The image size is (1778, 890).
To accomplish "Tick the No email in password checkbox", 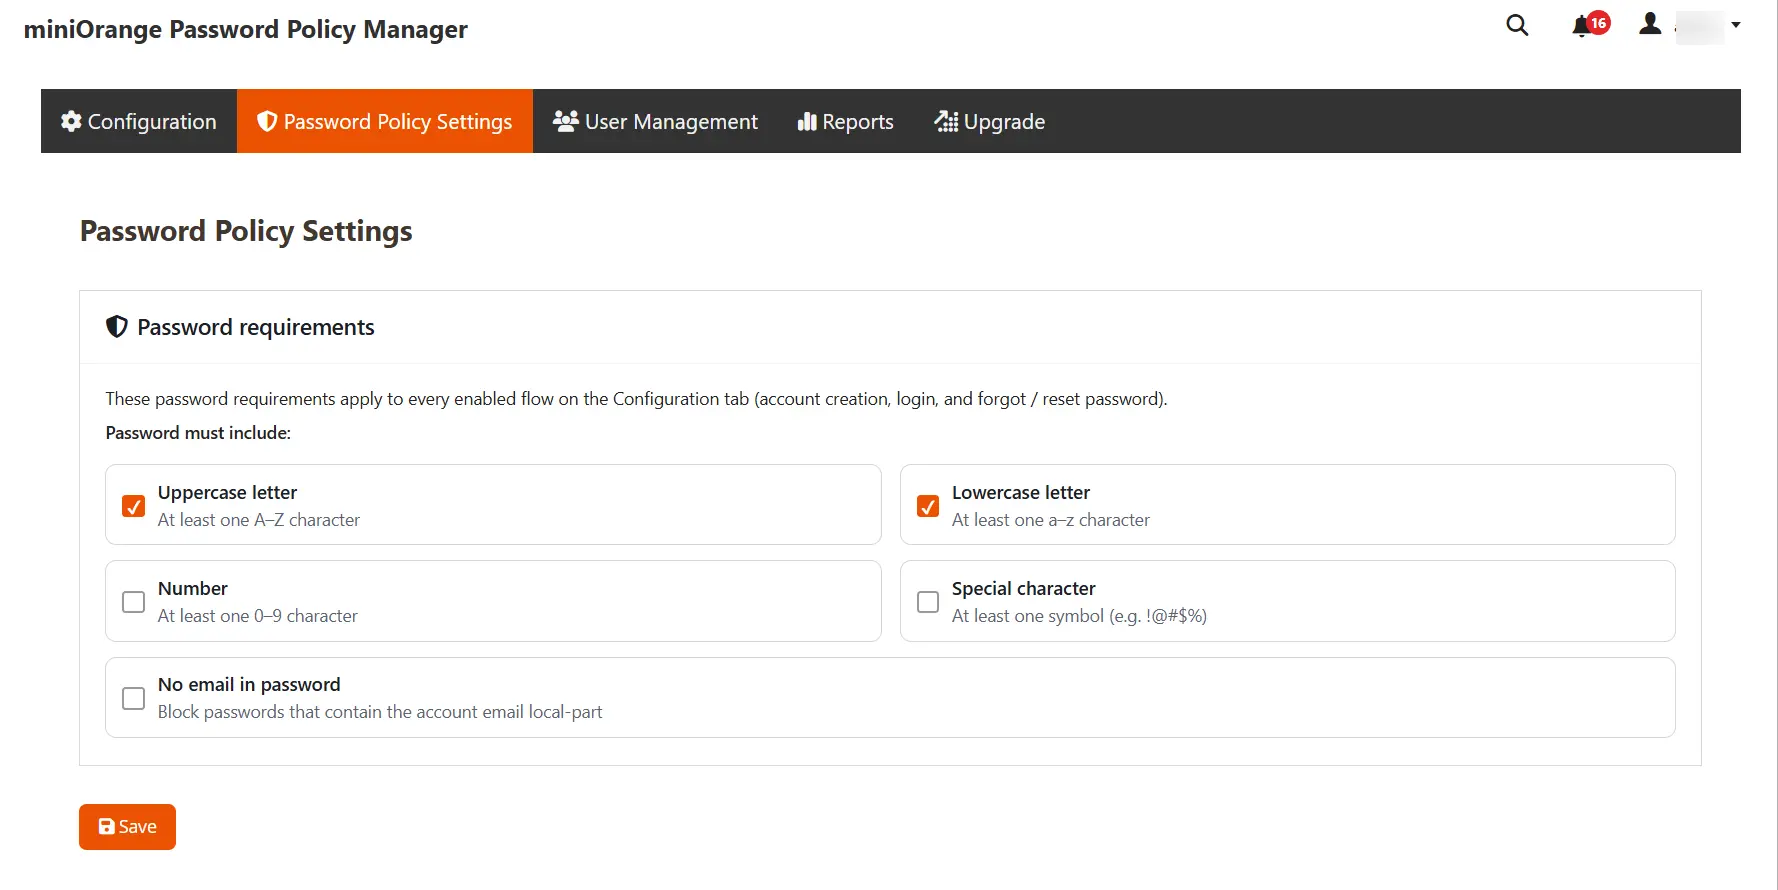I will click(x=133, y=698).
